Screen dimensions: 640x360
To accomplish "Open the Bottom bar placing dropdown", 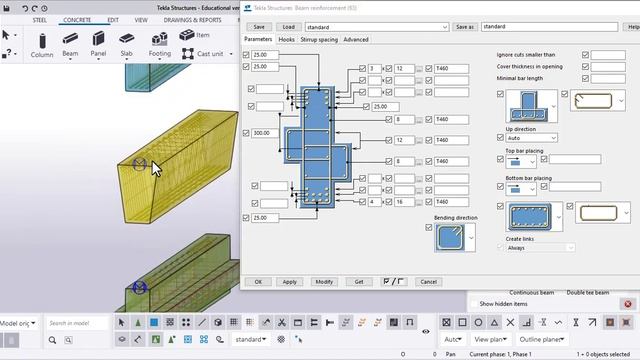I will pyautogui.click(x=521, y=189).
